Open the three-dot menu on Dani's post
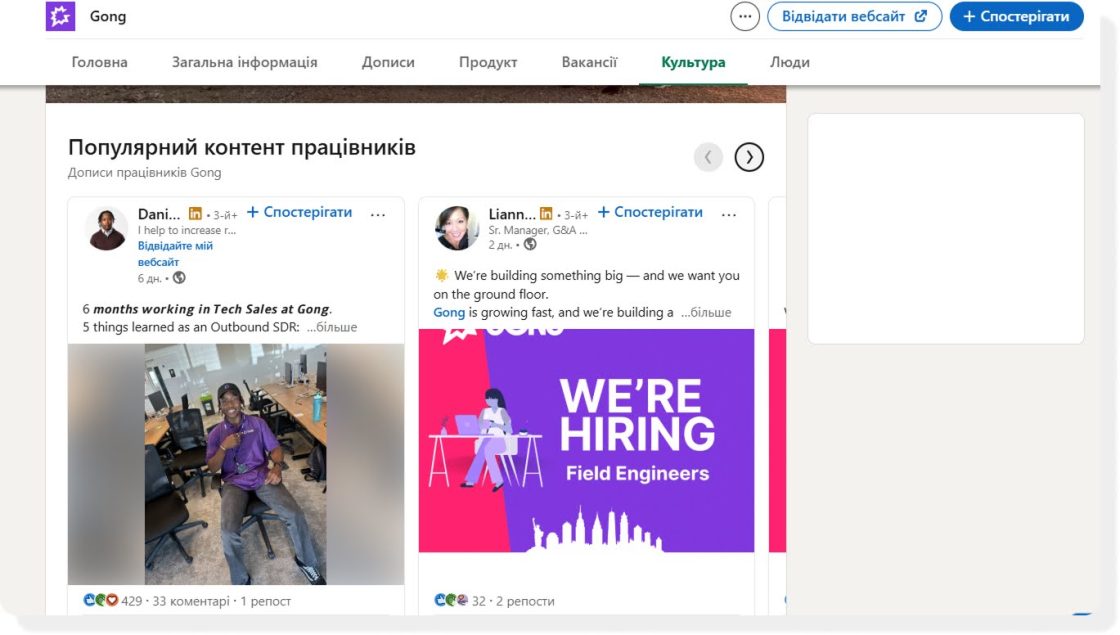The width and height of the screenshot is (1120, 635). (x=378, y=214)
